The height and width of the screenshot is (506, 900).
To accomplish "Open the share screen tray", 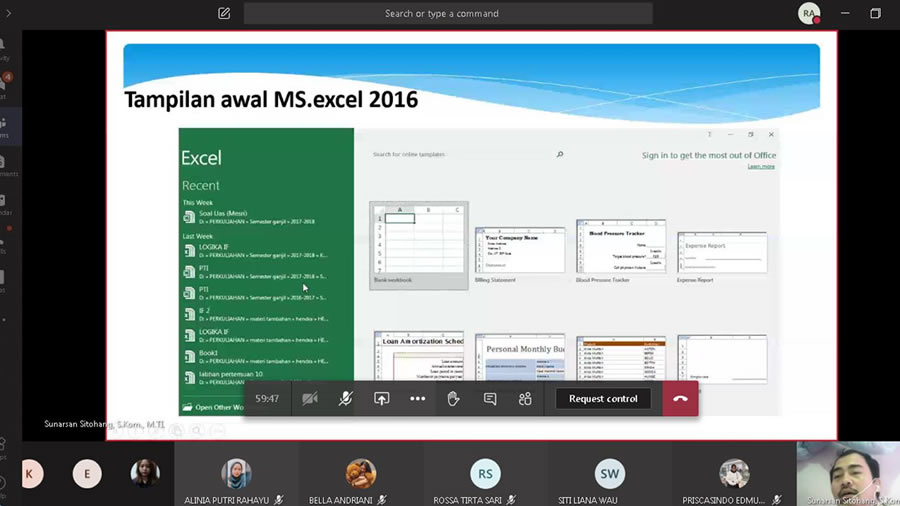I will [381, 399].
